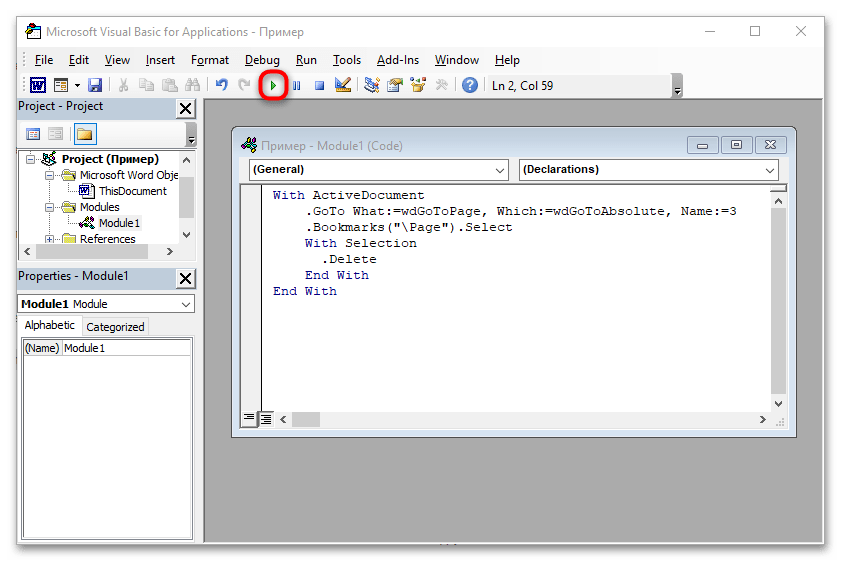Viewport: 841px width, 561px height.
Task: Open the (Declarations) procedure dropdown
Action: pyautogui.click(x=648, y=170)
